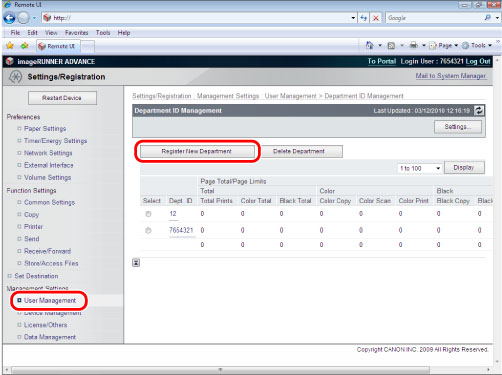Click the empty new tab button

pyautogui.click(x=88, y=47)
